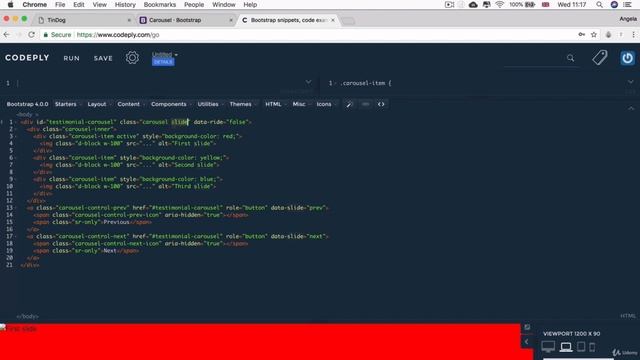Click the cloud icon in menu bar
The height and width of the screenshot is (360, 640).
(x=473, y=4)
